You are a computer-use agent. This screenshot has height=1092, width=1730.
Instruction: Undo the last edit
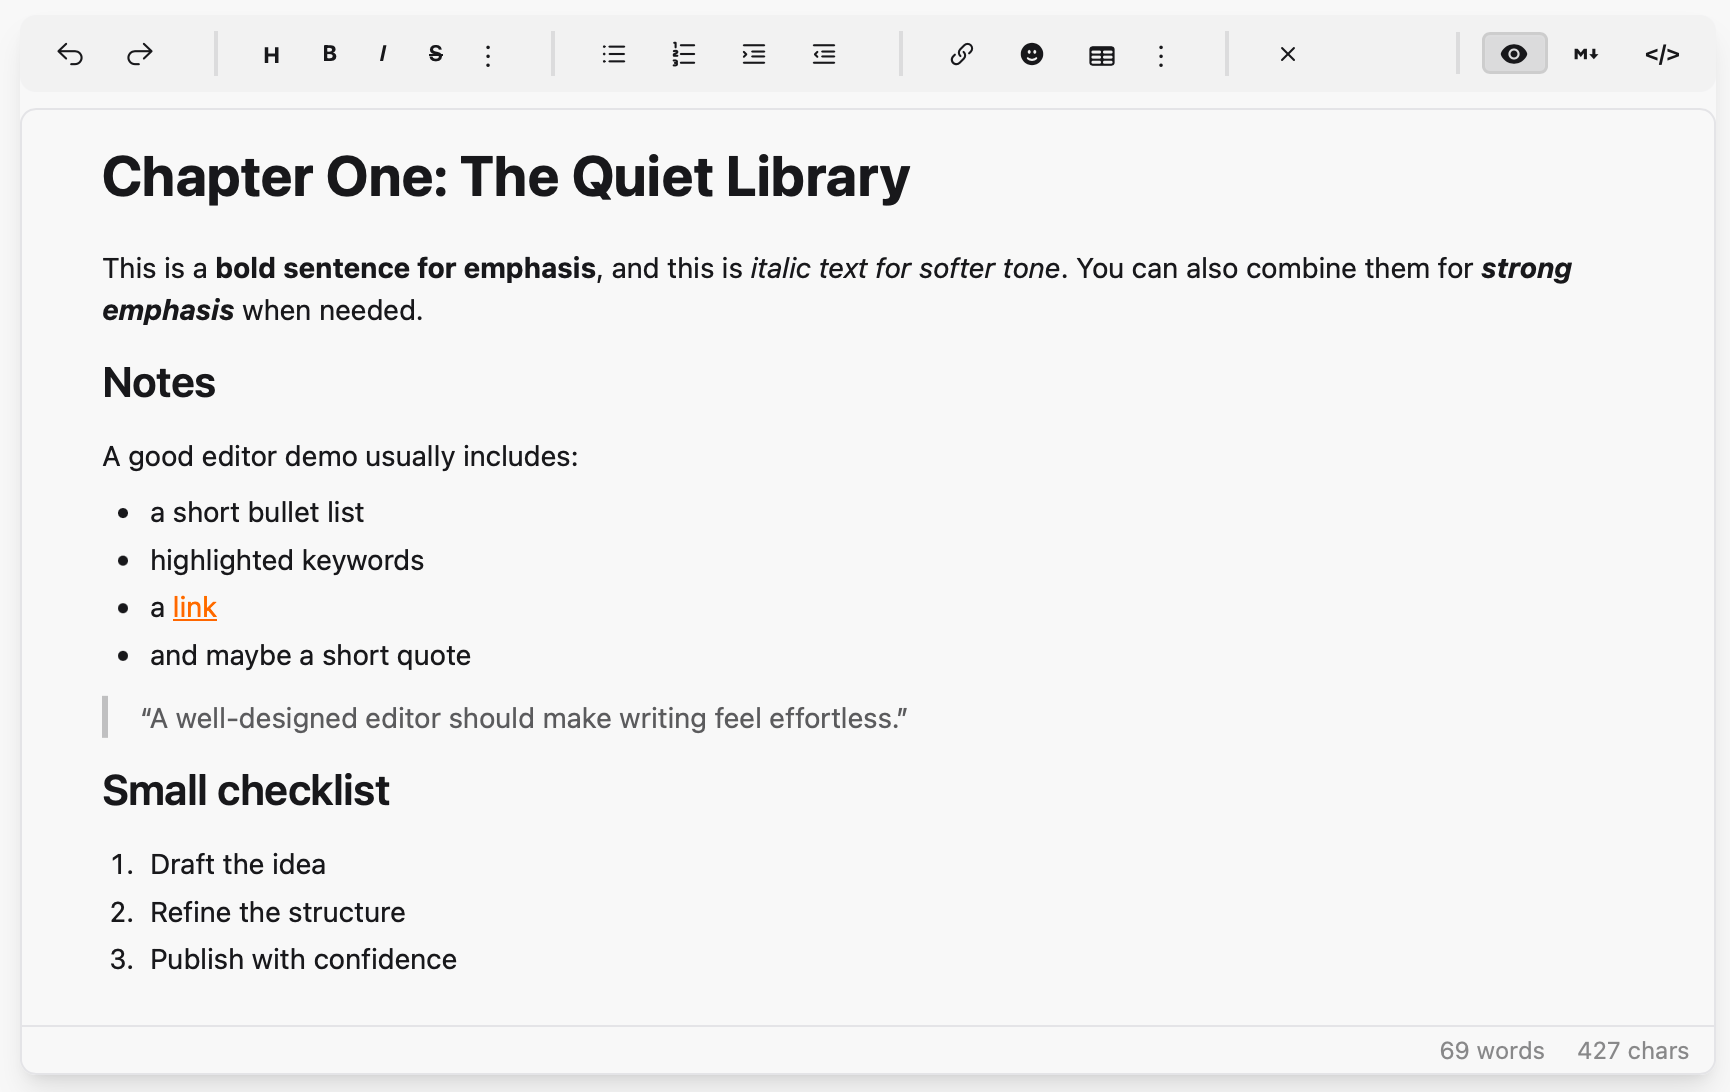(70, 54)
